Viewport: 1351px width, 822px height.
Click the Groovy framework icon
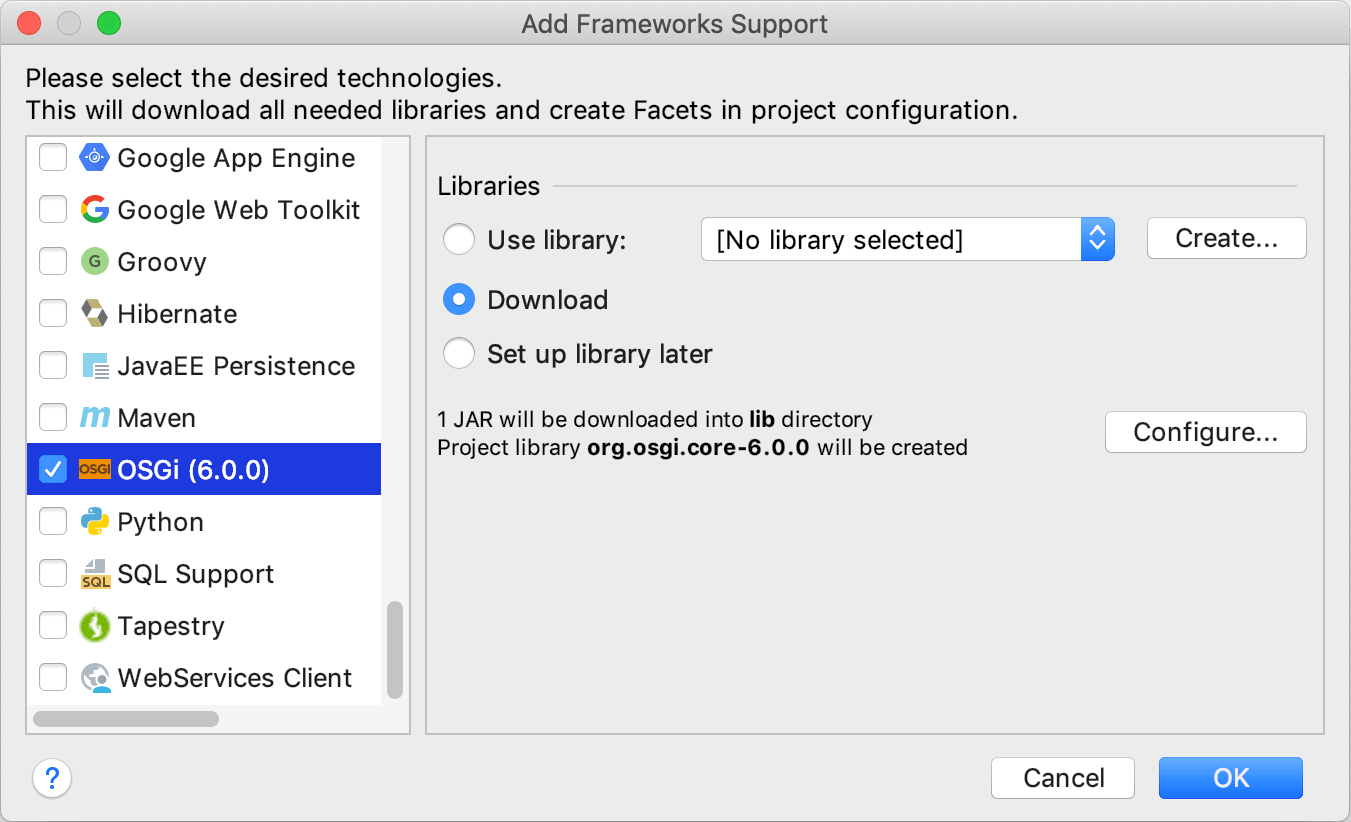95,262
